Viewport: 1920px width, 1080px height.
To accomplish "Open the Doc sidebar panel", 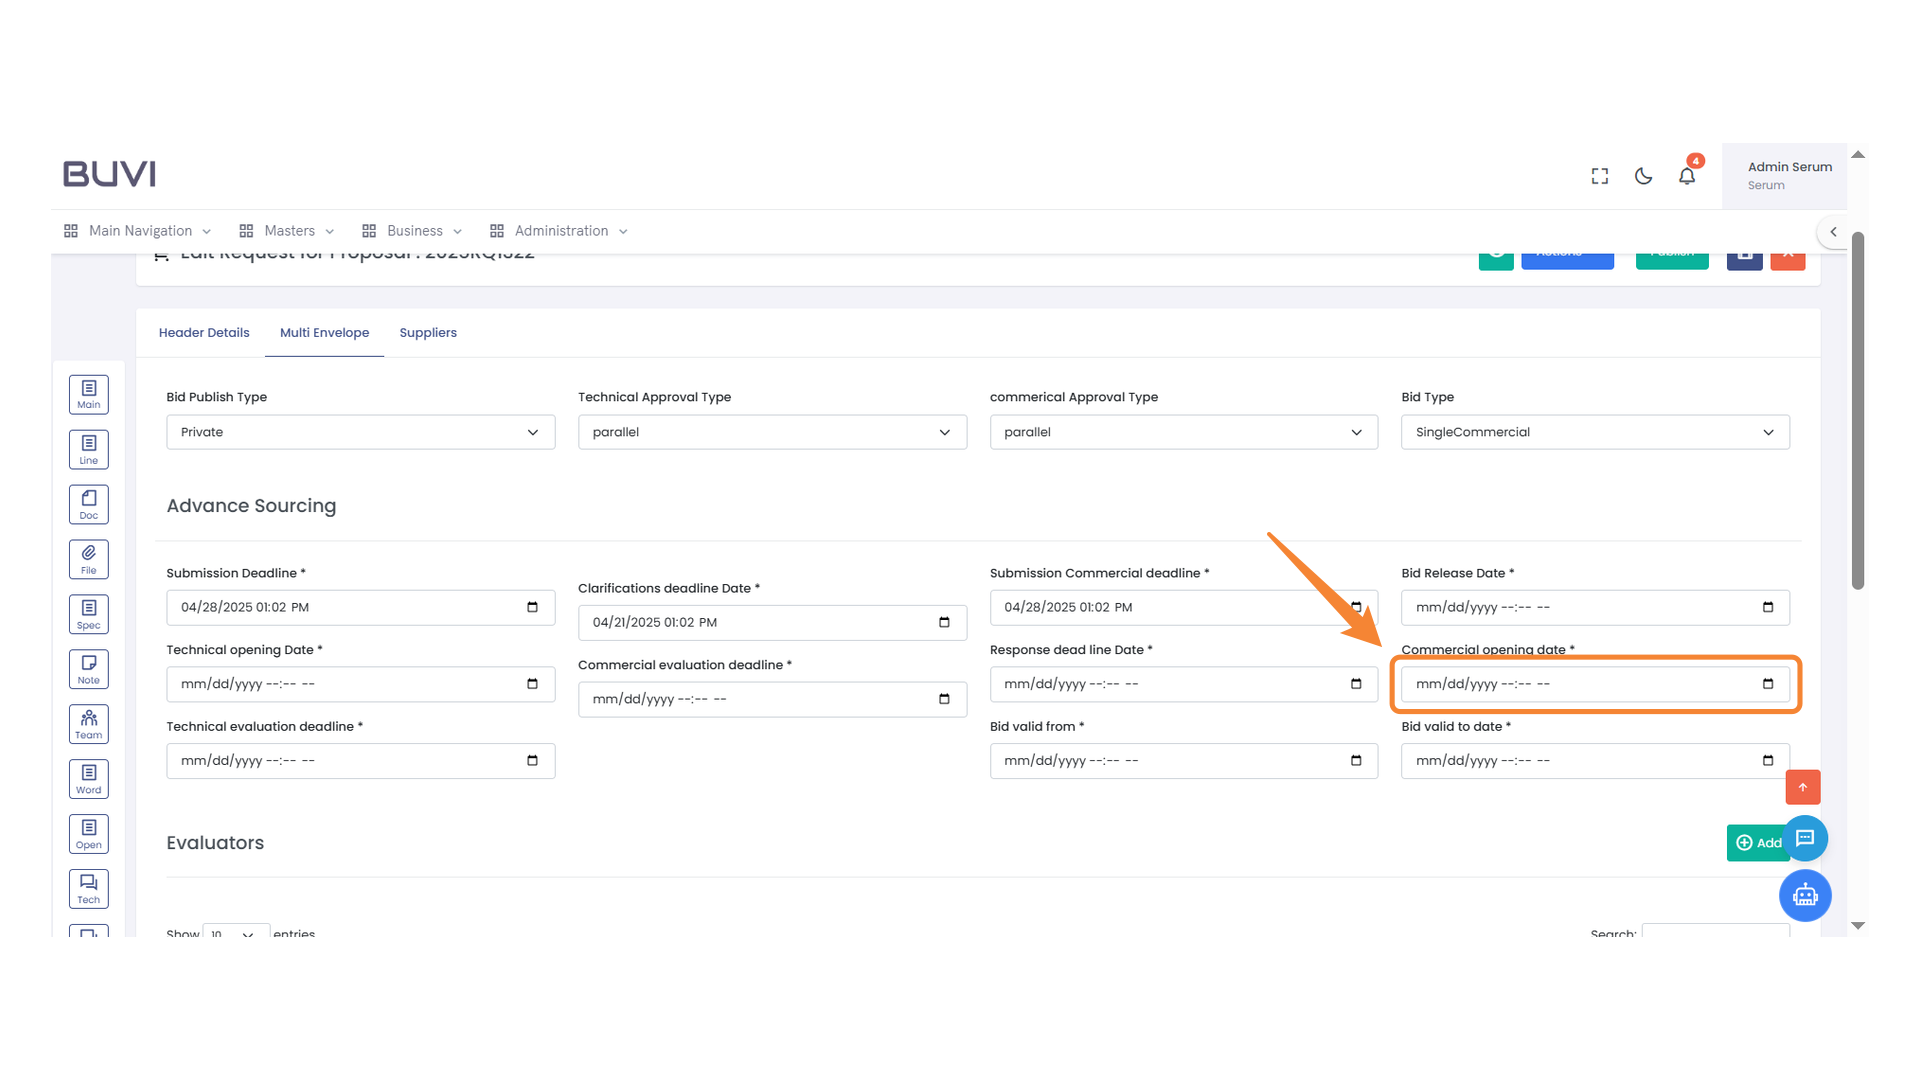I will (88, 503).
